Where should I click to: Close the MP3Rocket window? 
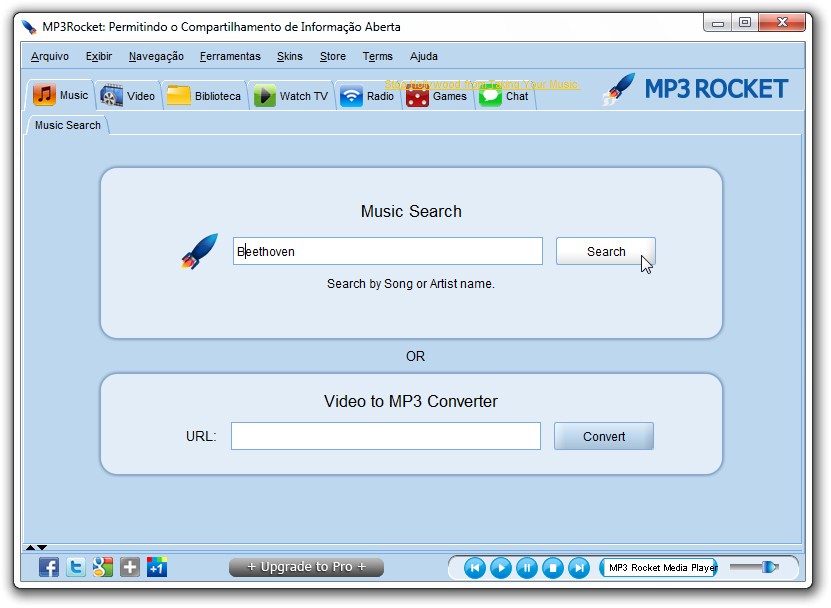pos(782,22)
